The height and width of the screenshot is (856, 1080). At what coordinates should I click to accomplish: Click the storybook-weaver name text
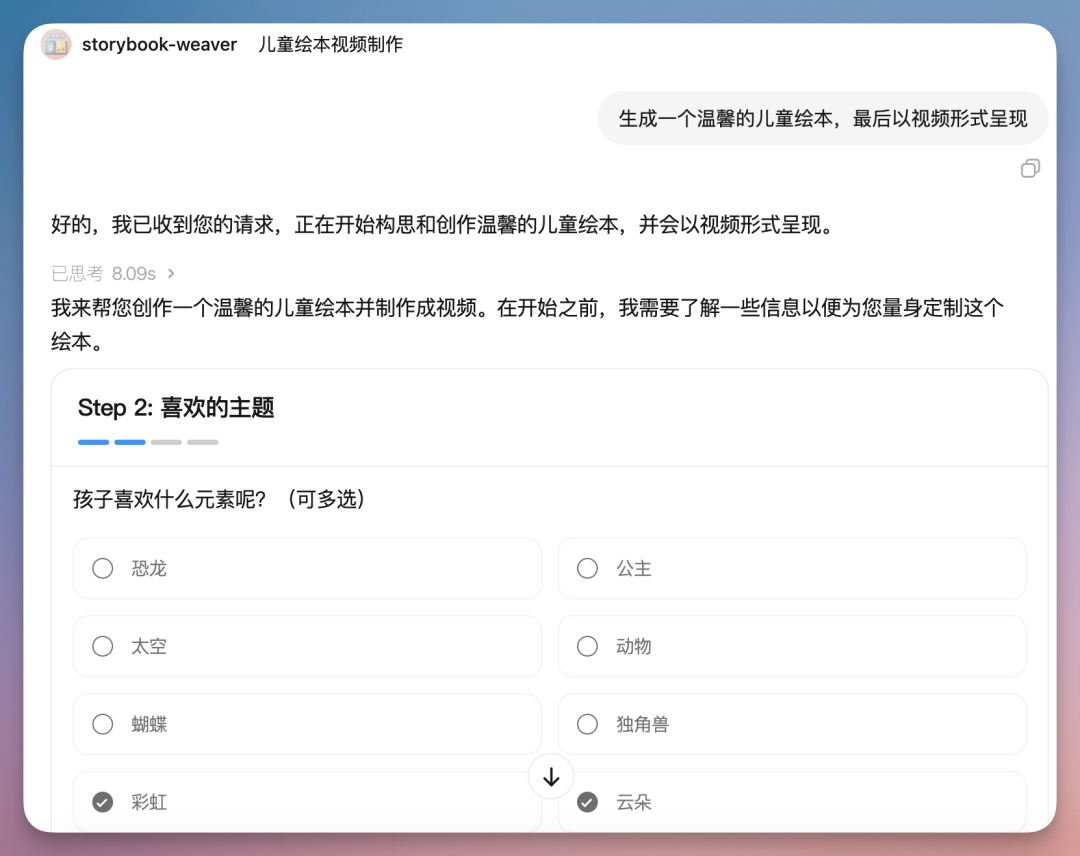click(x=160, y=44)
